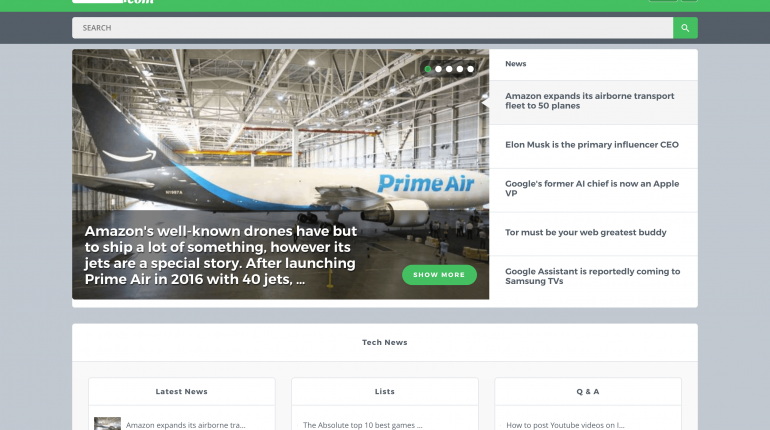The image size is (770, 430).
Task: Open Google's former AI chief headline
Action: [593, 188]
